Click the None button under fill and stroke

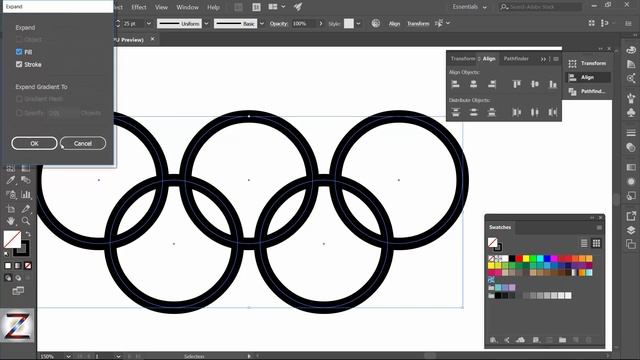pos(28,266)
